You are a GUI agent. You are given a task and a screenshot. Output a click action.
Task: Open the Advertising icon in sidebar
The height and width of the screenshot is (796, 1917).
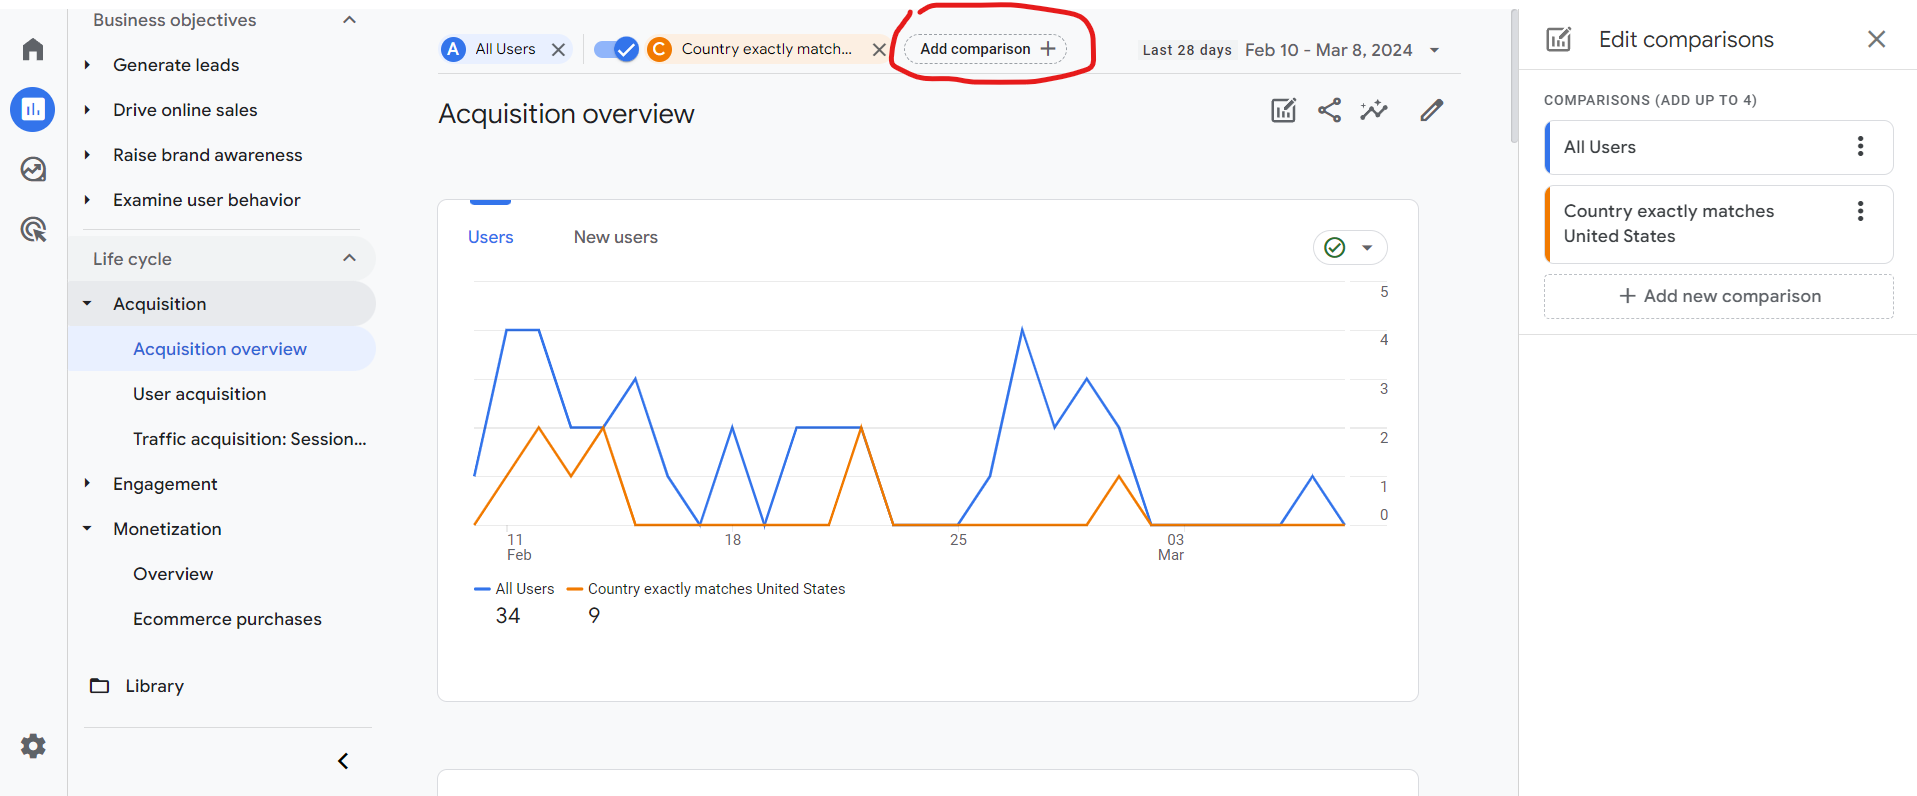point(33,230)
